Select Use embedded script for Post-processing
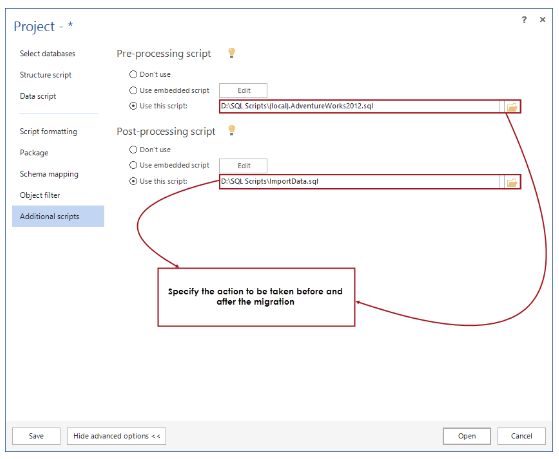Screen dimensions: 559x459 tap(133, 165)
